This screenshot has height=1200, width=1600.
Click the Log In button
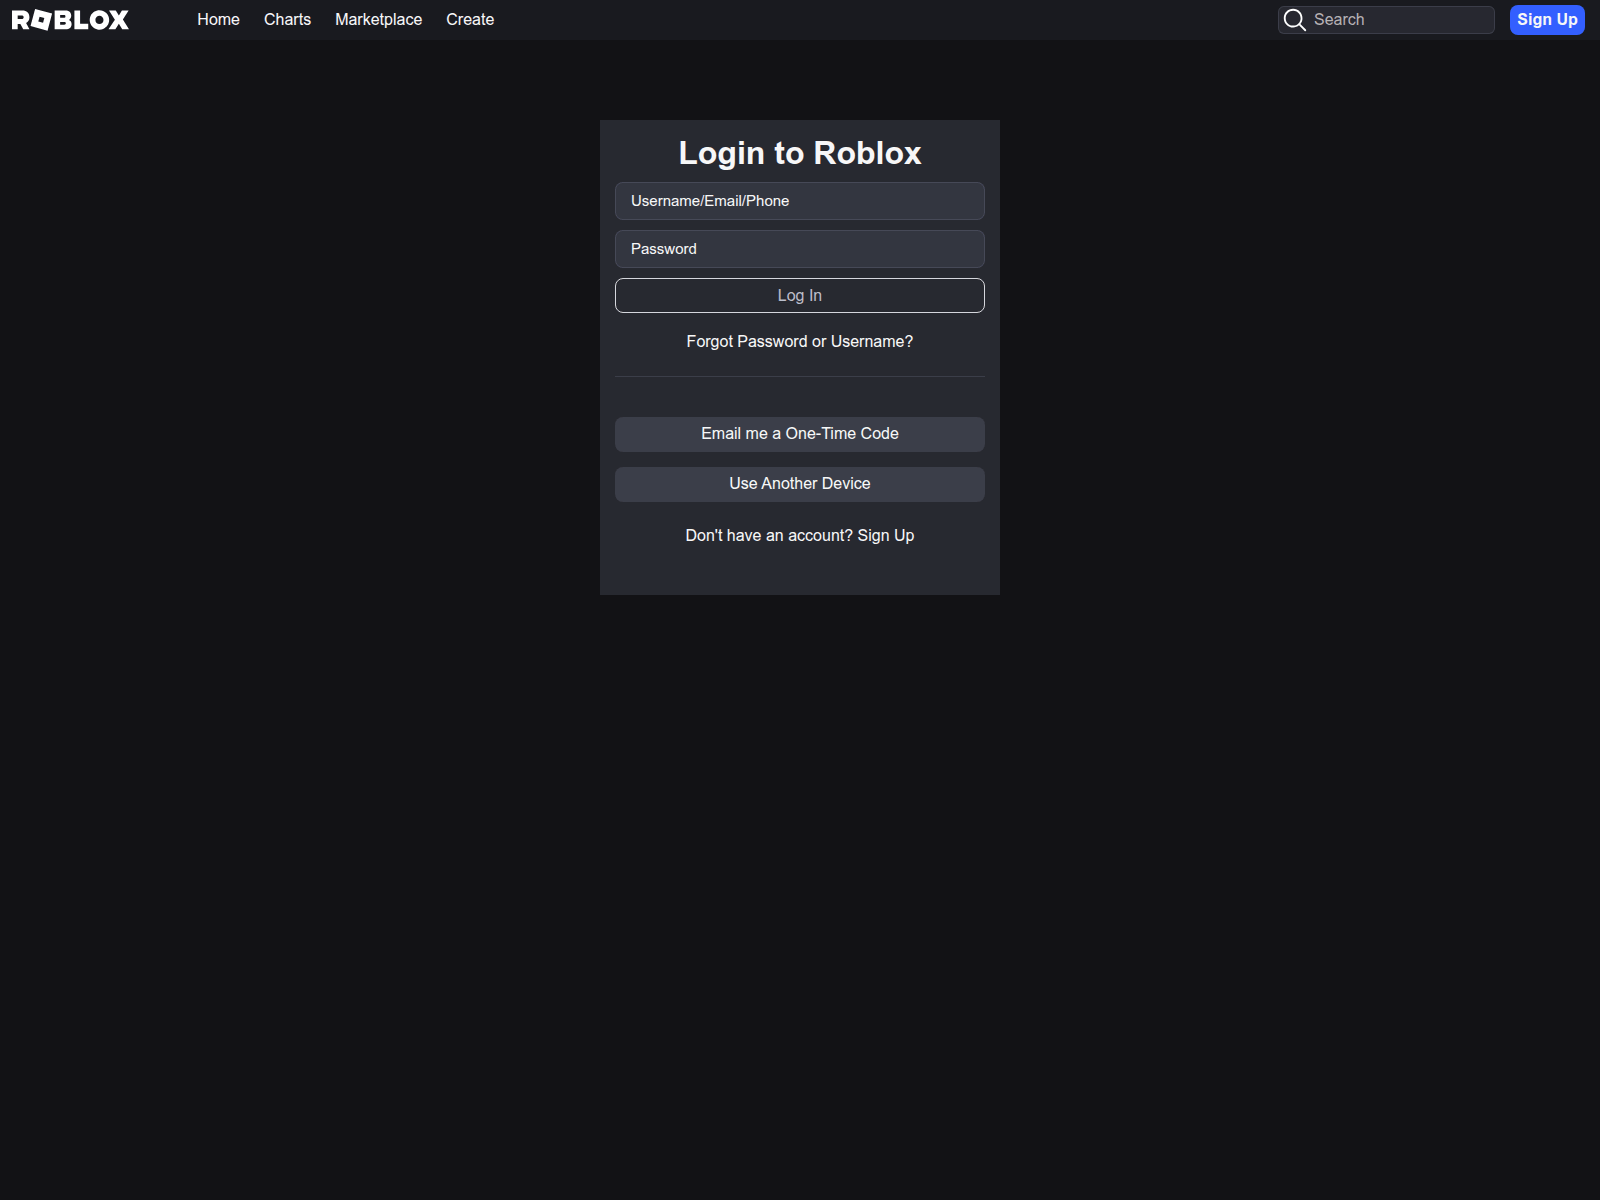click(x=800, y=296)
